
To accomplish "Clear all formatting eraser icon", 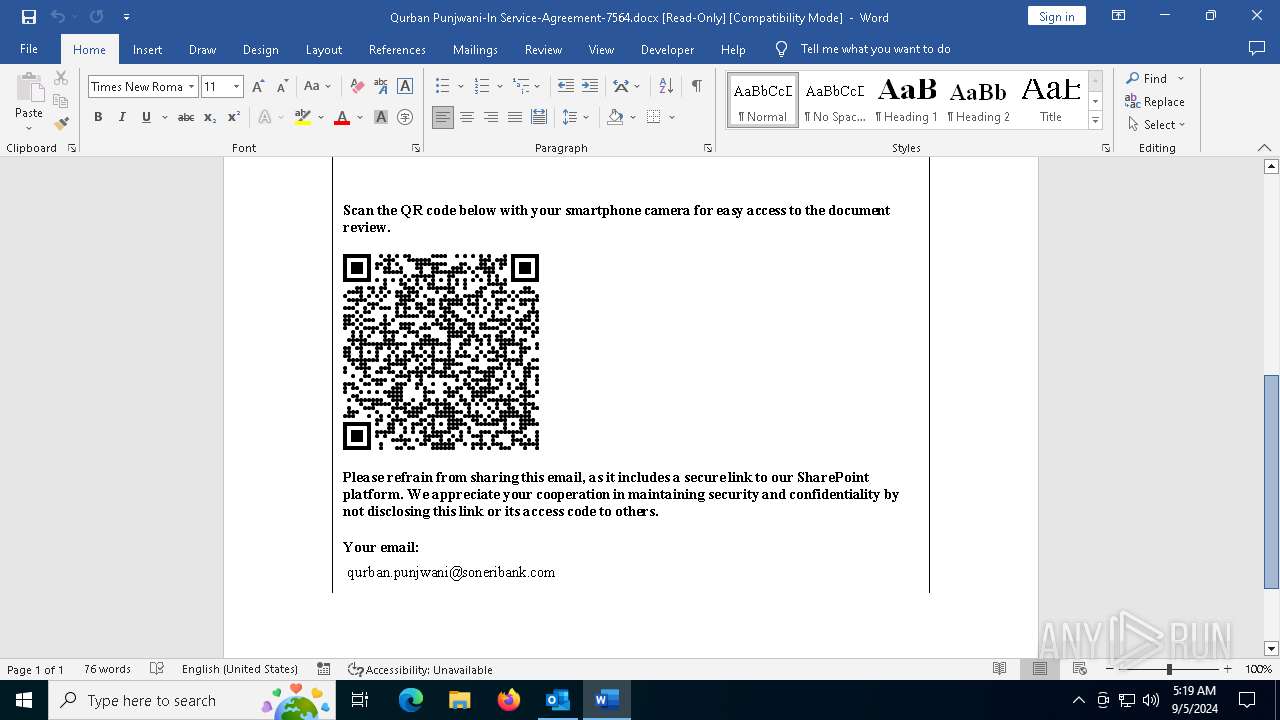I will pyautogui.click(x=357, y=87).
